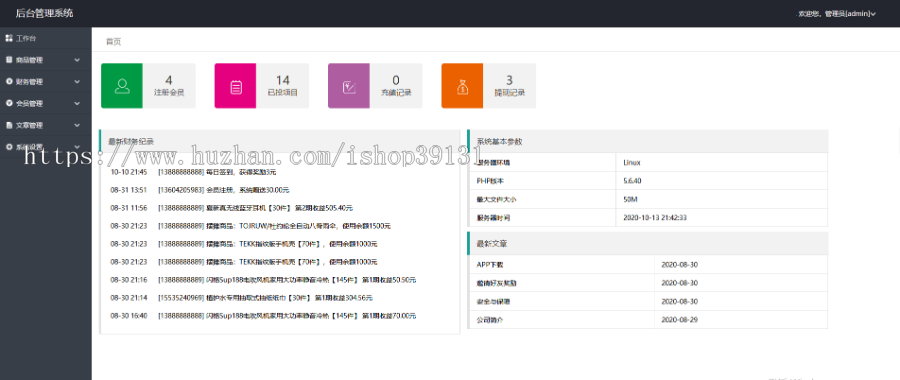Select the 财务管理 menu label
Image resolution: width=900 pixels, height=380 pixels.
tap(29, 82)
